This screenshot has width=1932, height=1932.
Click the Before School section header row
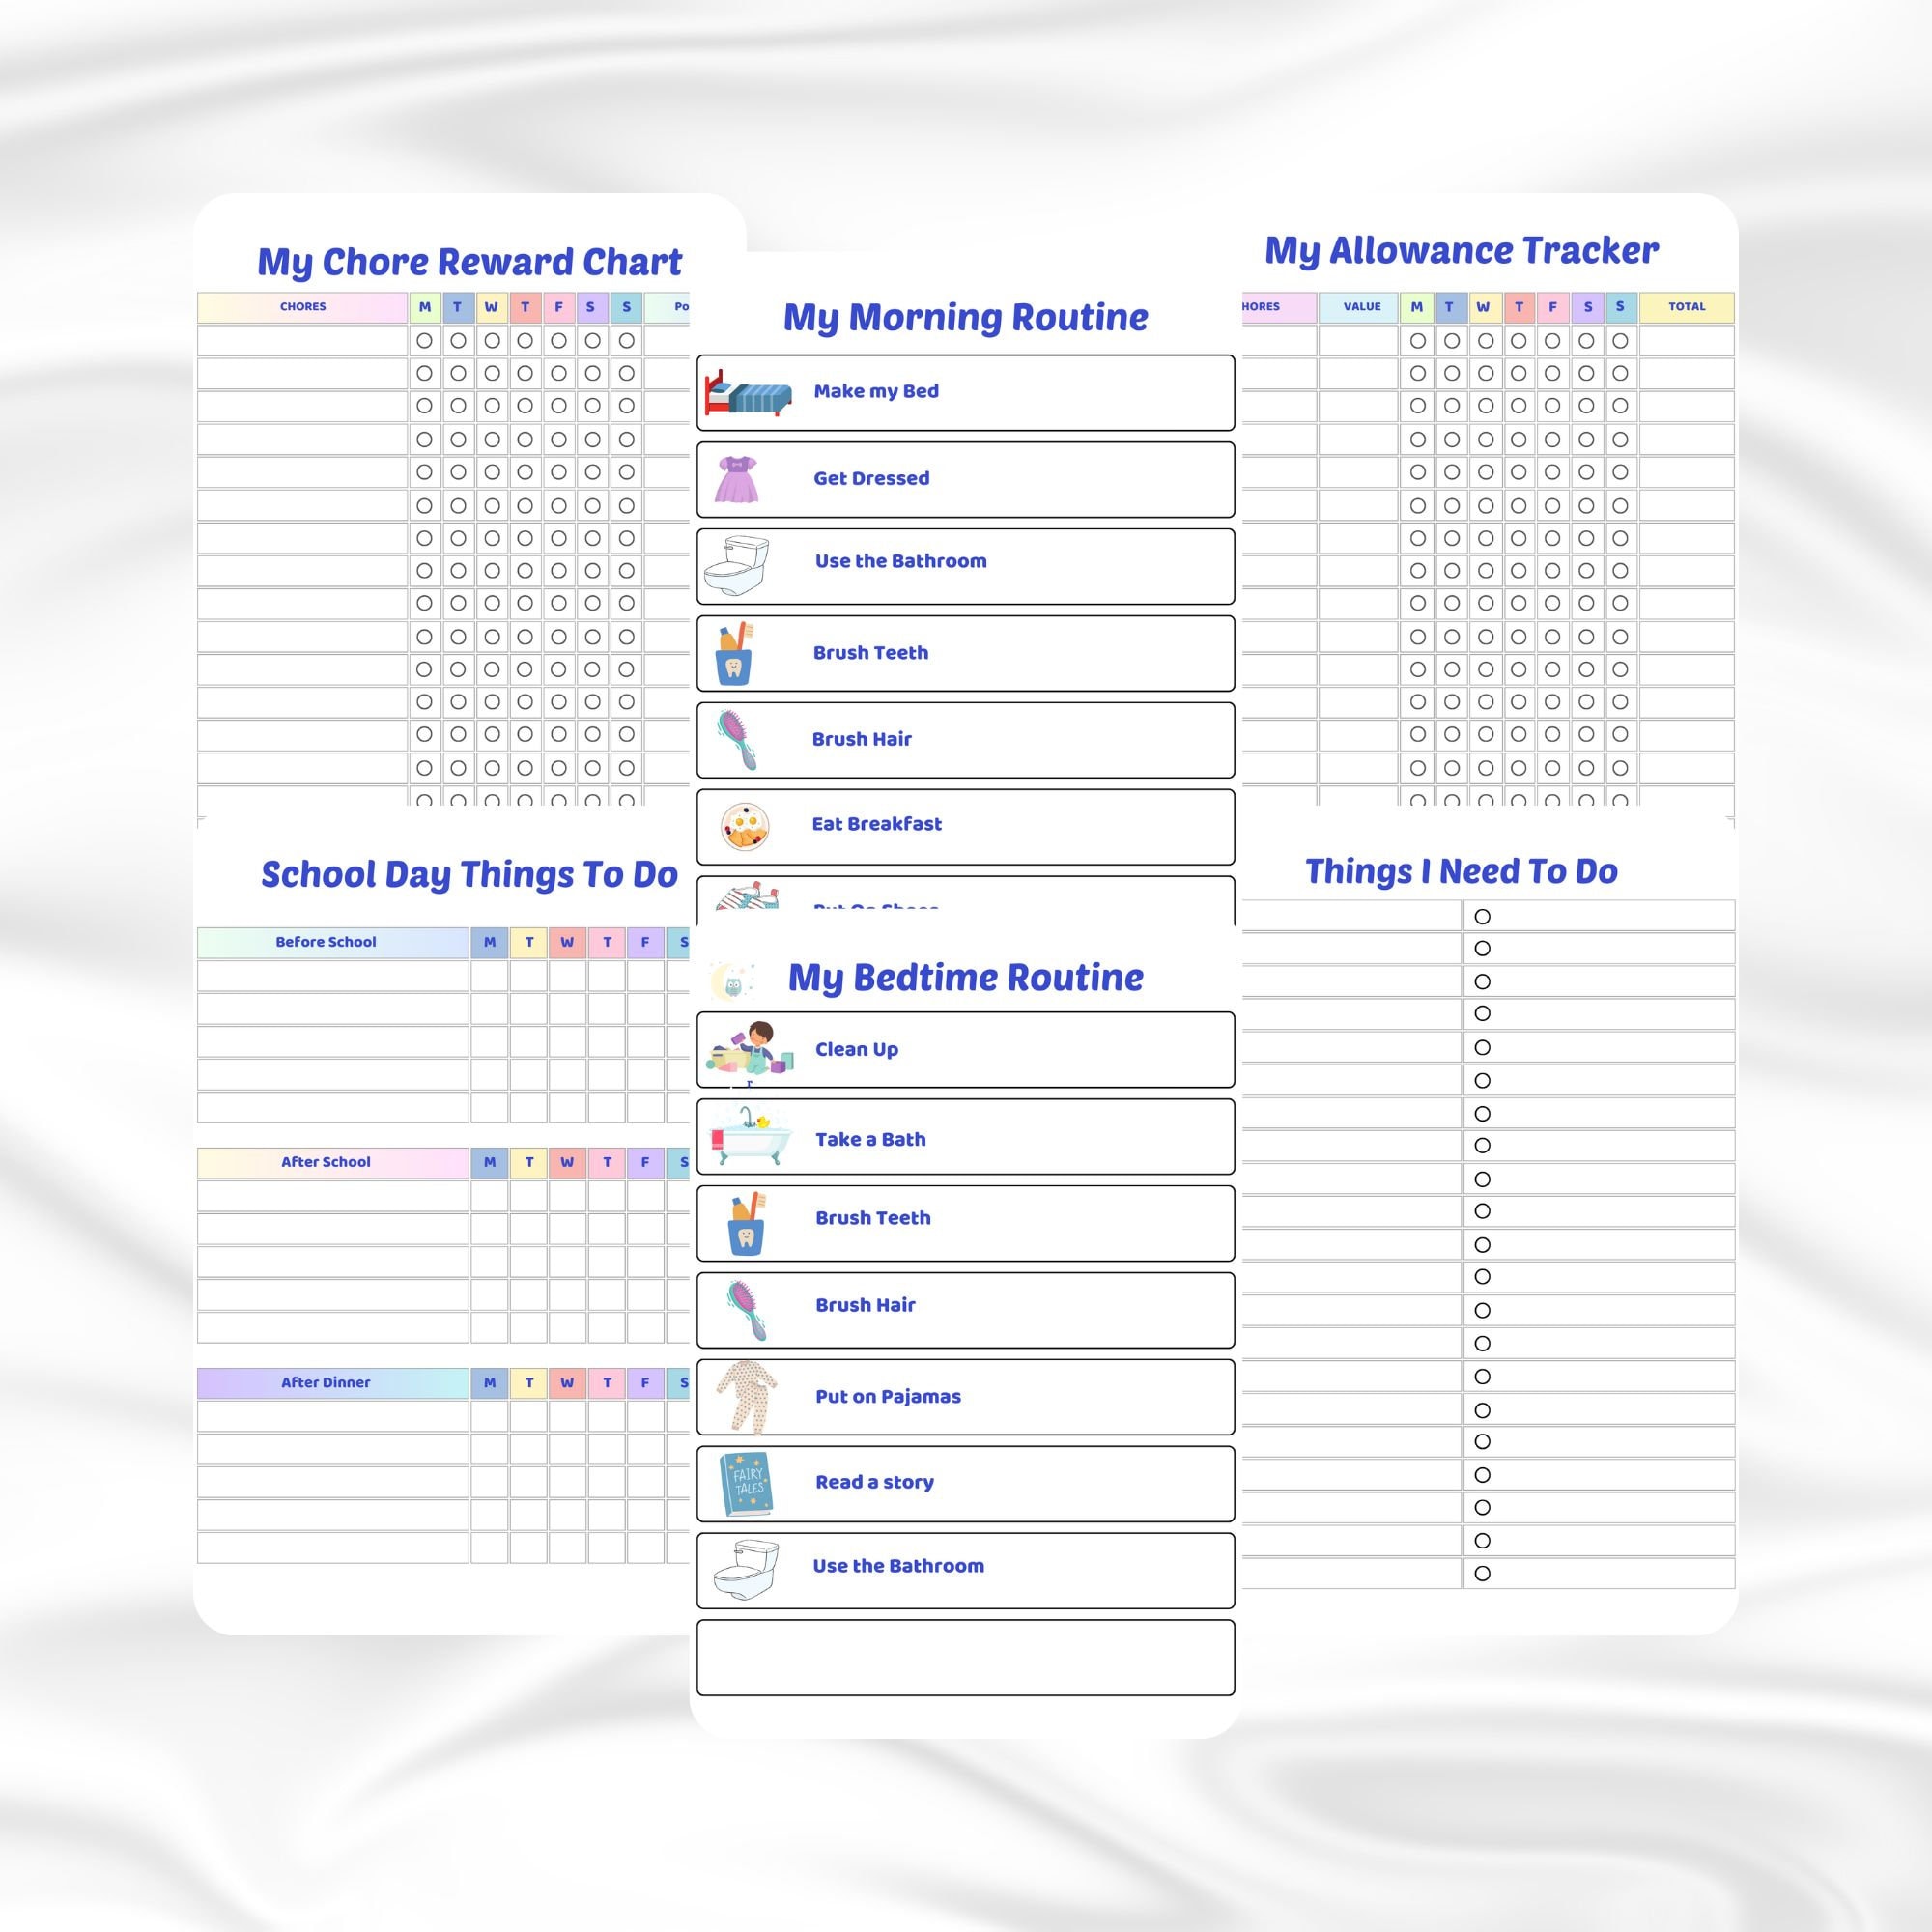tap(326, 941)
